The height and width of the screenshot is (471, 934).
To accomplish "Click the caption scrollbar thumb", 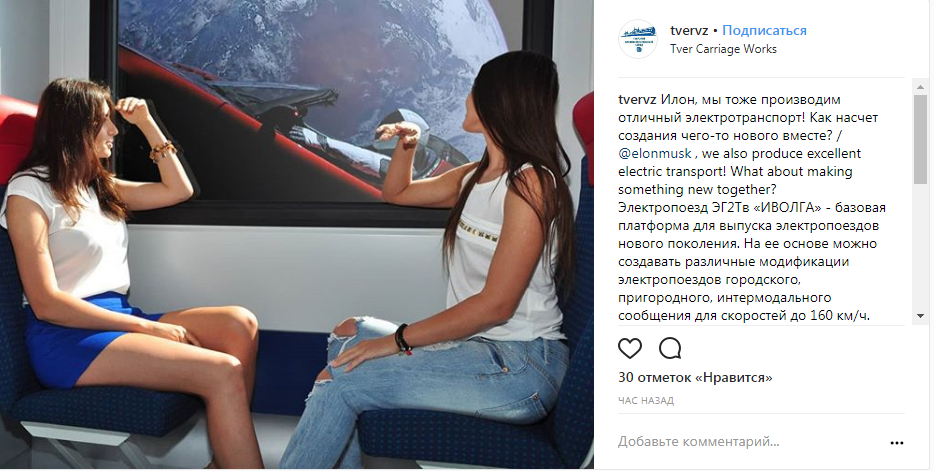I will pos(920,138).
